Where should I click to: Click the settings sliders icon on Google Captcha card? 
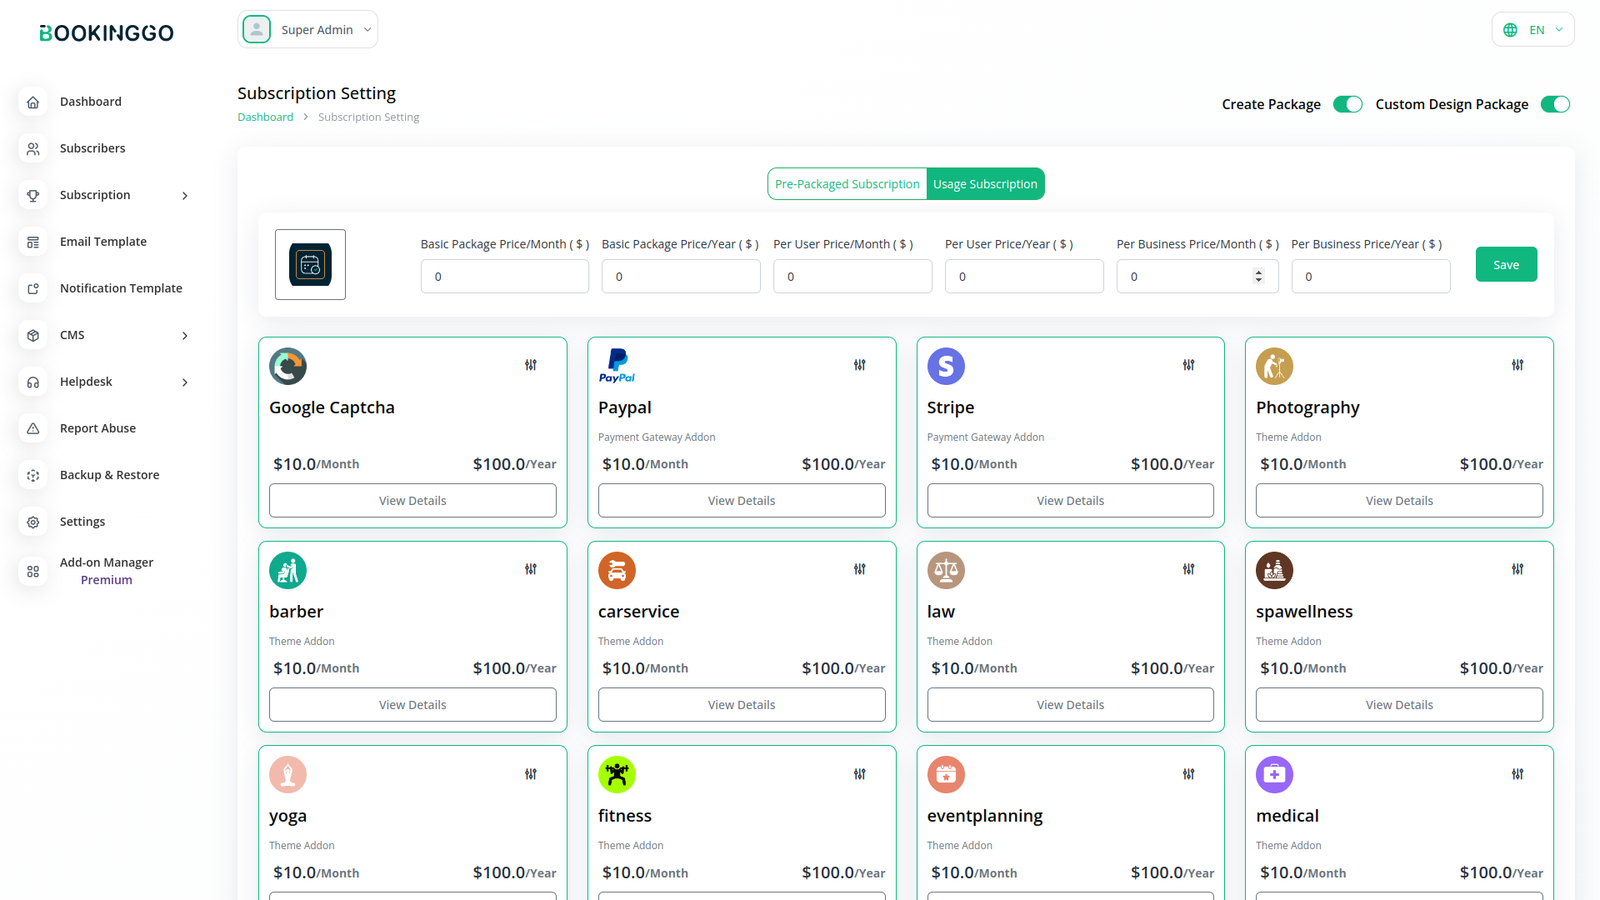(x=531, y=365)
